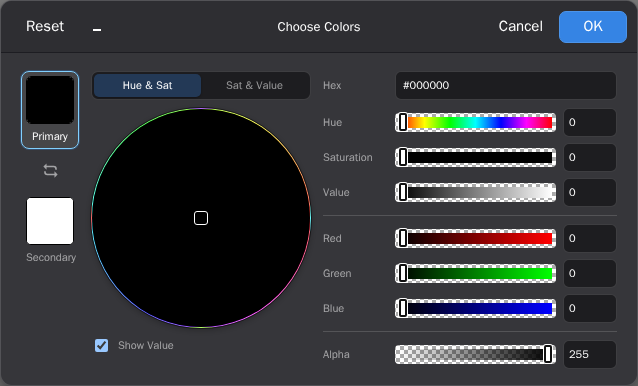Image resolution: width=638 pixels, height=386 pixels.
Task: Click the Red value input box
Action: click(590, 238)
